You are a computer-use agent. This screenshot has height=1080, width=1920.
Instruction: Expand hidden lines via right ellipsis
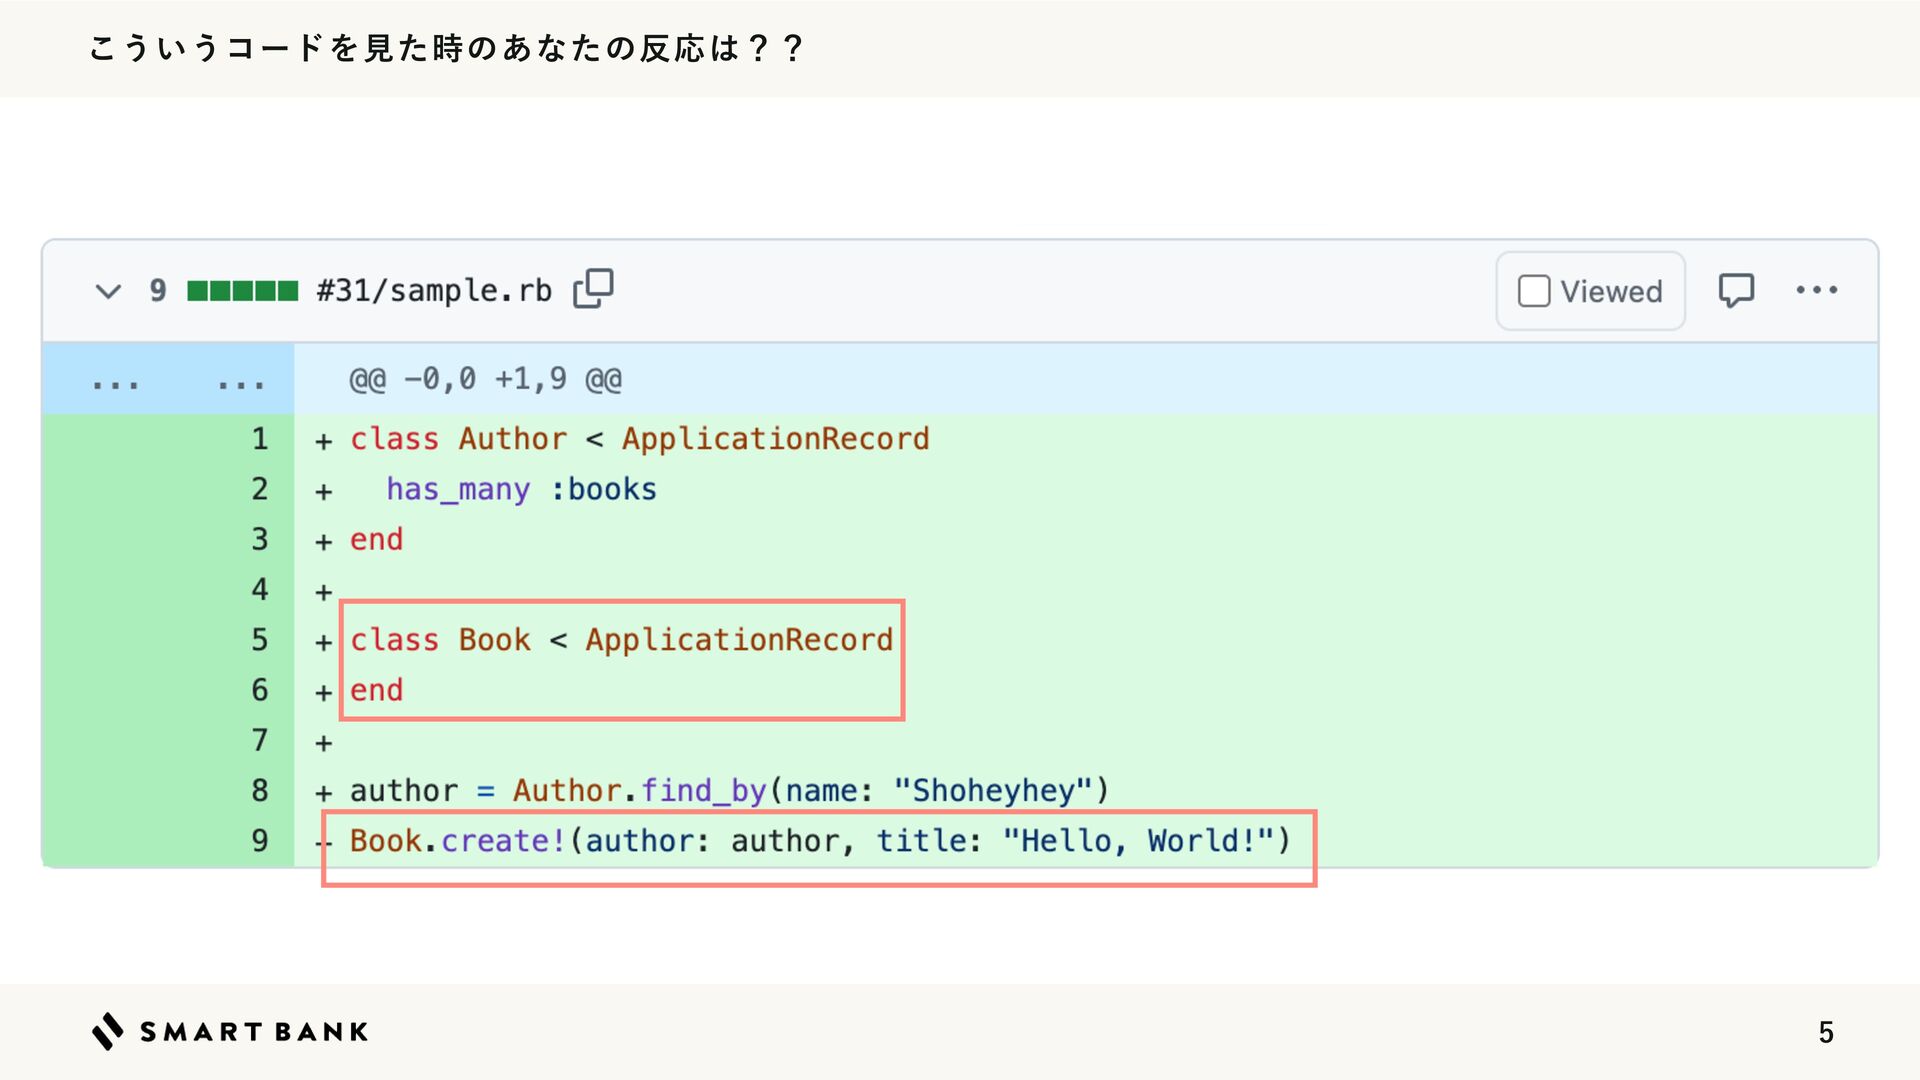[241, 381]
